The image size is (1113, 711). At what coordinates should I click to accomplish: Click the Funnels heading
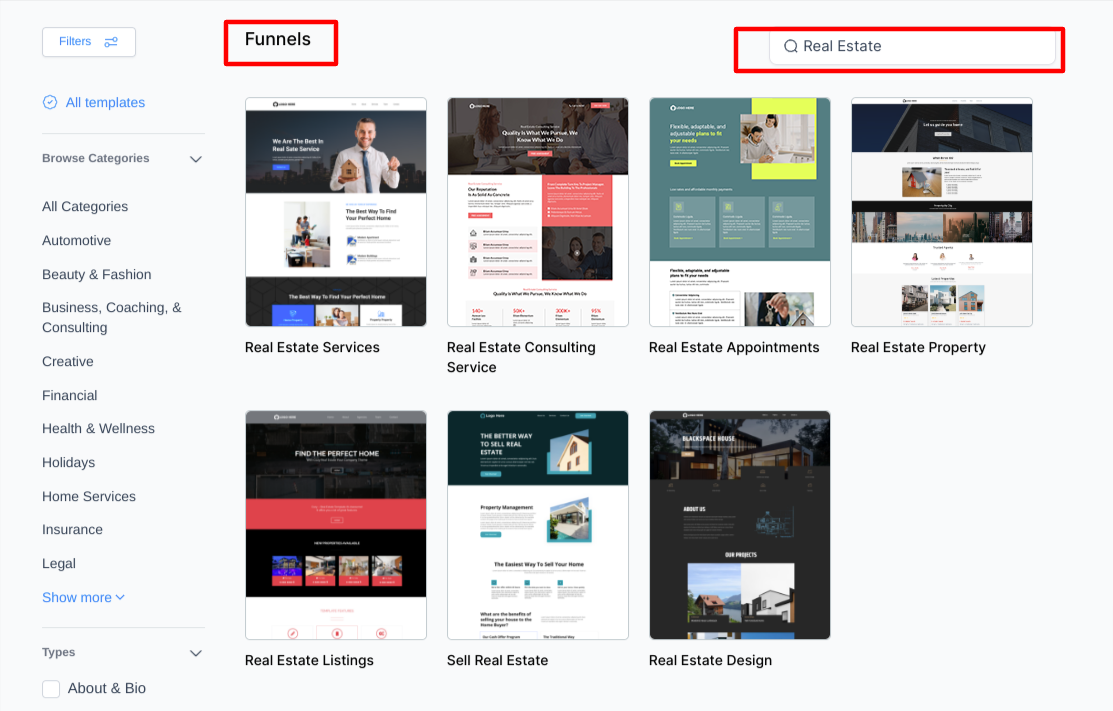pyautogui.click(x=278, y=40)
